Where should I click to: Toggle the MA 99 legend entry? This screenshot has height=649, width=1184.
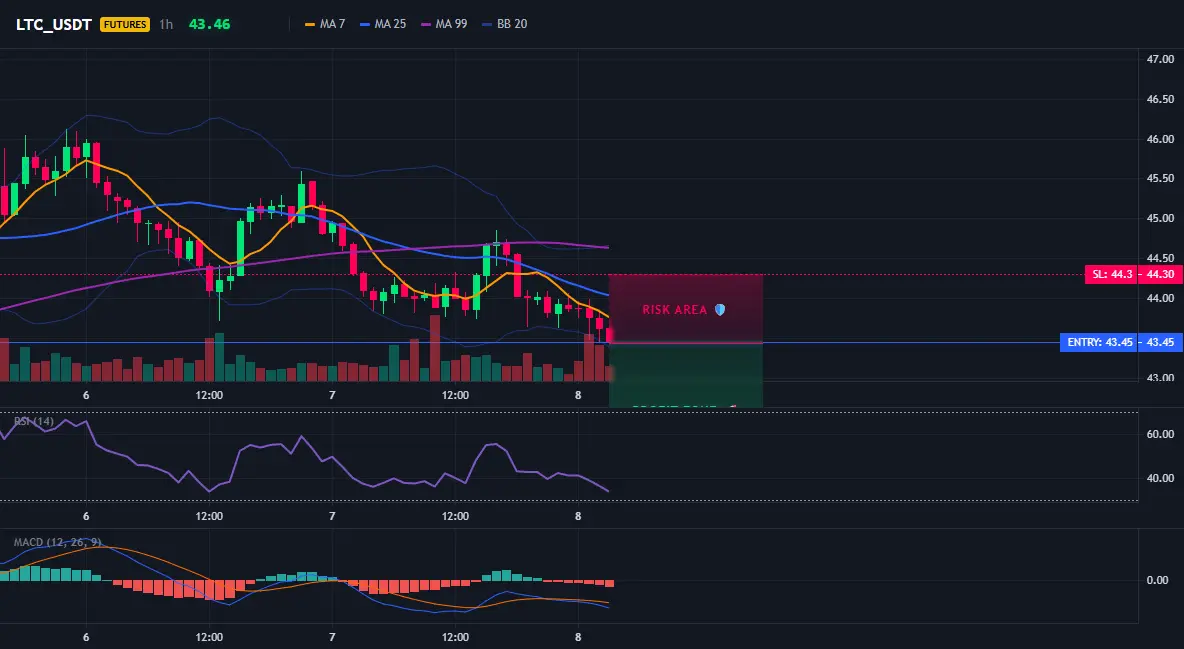coord(444,24)
